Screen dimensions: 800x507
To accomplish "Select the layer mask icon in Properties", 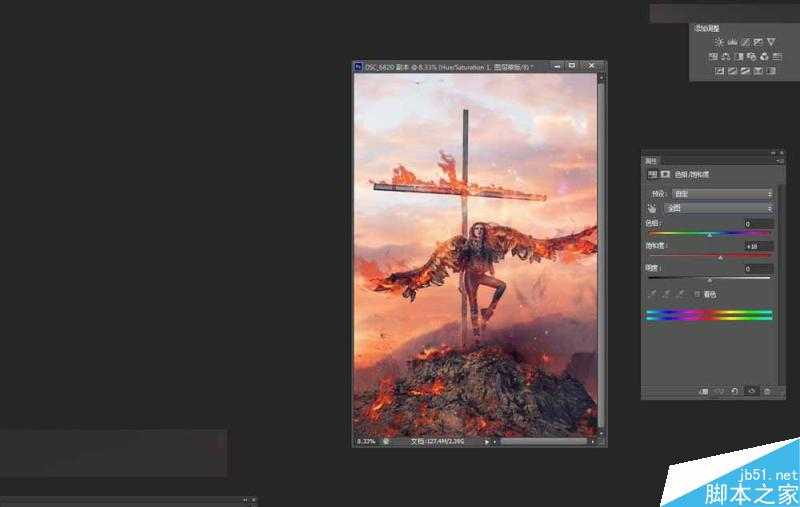I will [665, 174].
